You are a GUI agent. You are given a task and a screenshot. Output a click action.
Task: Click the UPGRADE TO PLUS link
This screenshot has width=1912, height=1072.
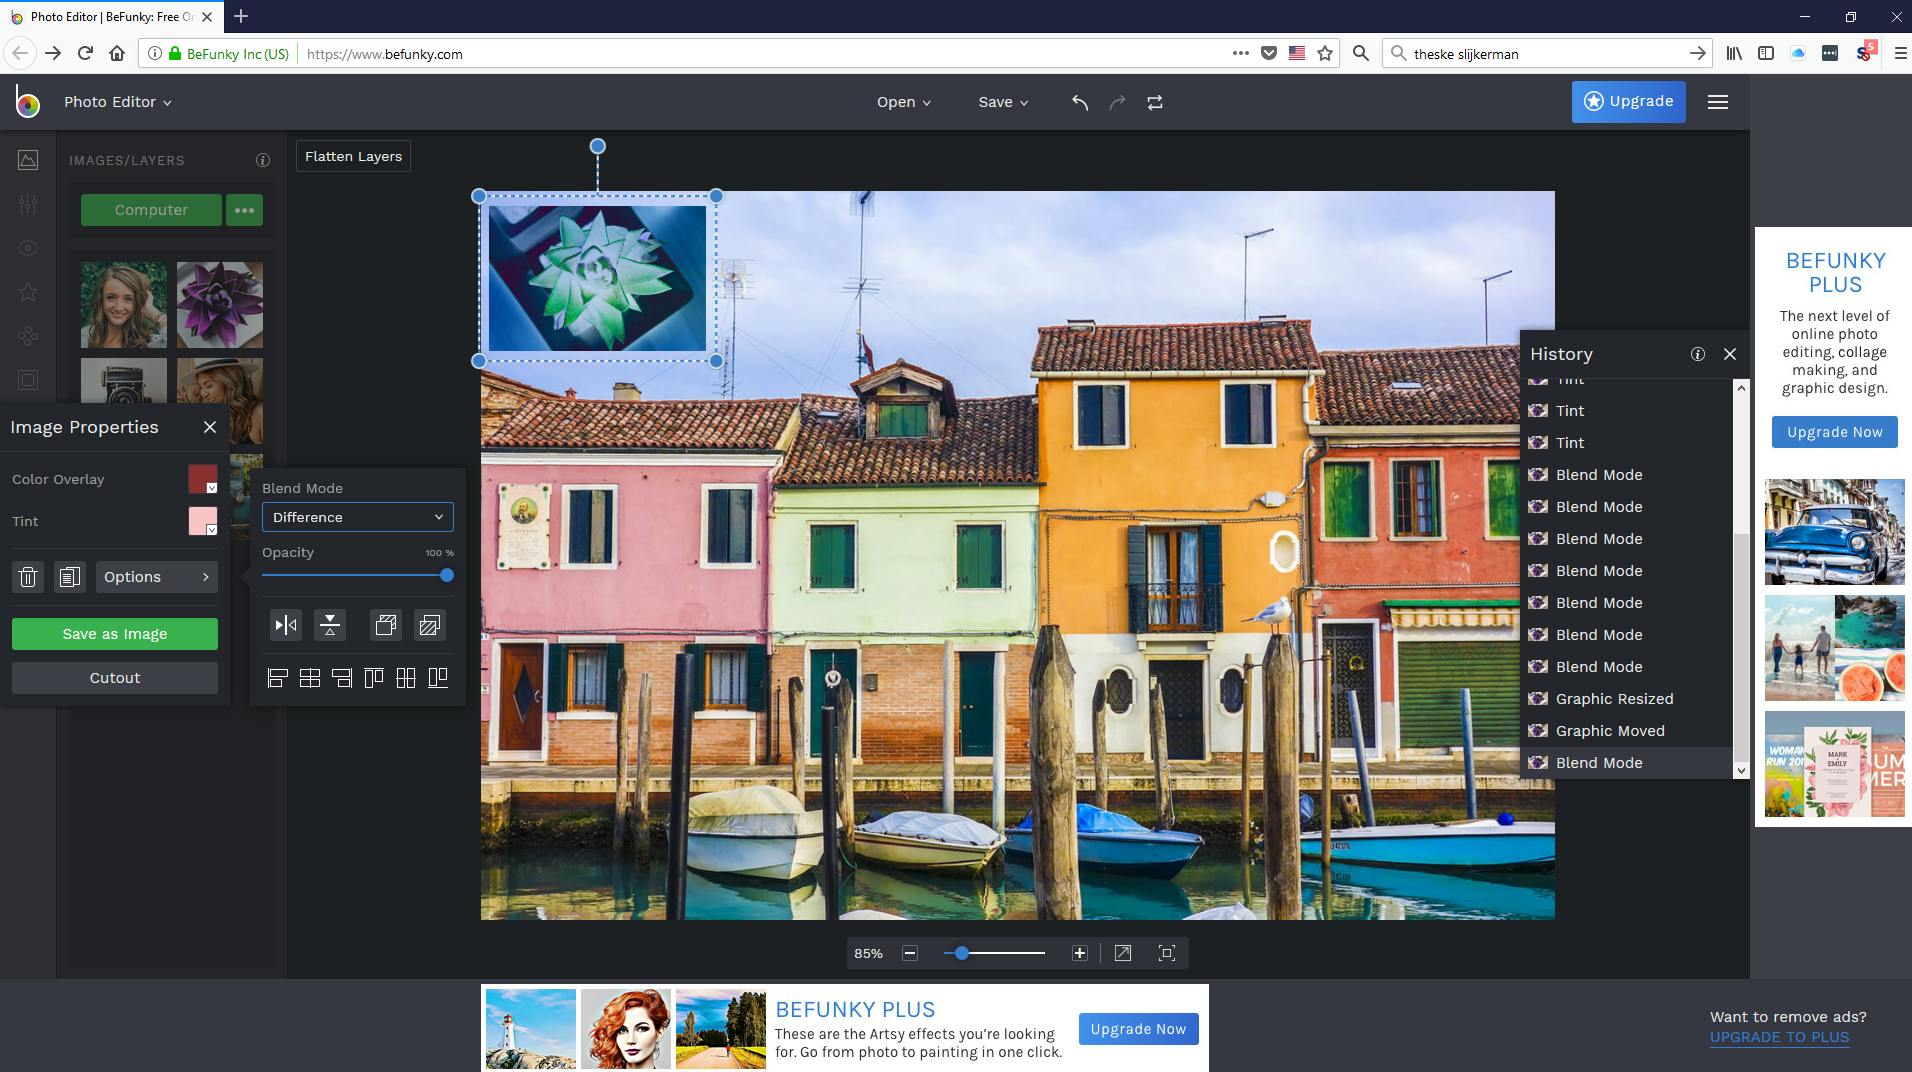click(1779, 1037)
